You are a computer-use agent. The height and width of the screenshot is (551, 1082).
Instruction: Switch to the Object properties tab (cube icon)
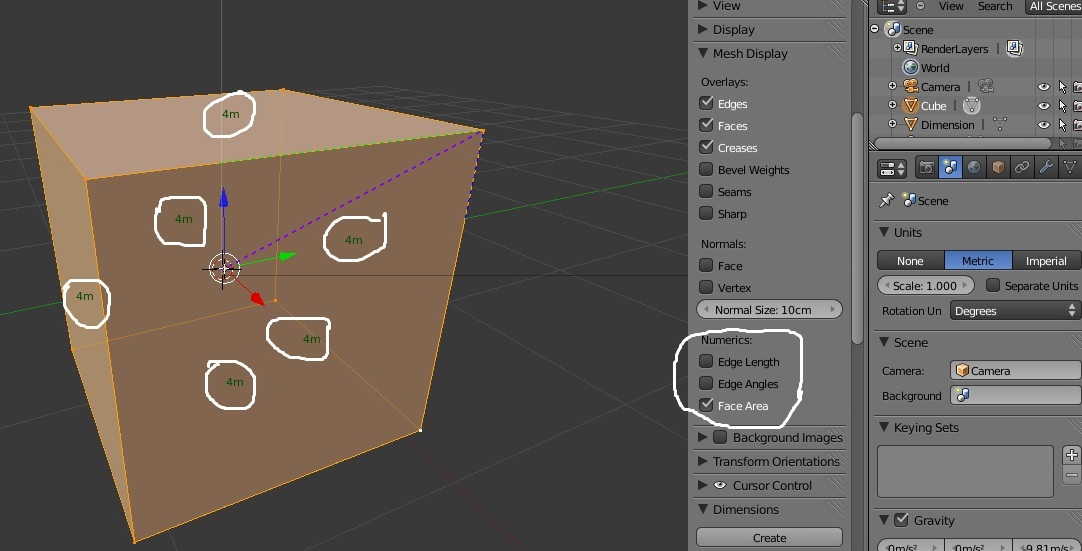(x=998, y=167)
